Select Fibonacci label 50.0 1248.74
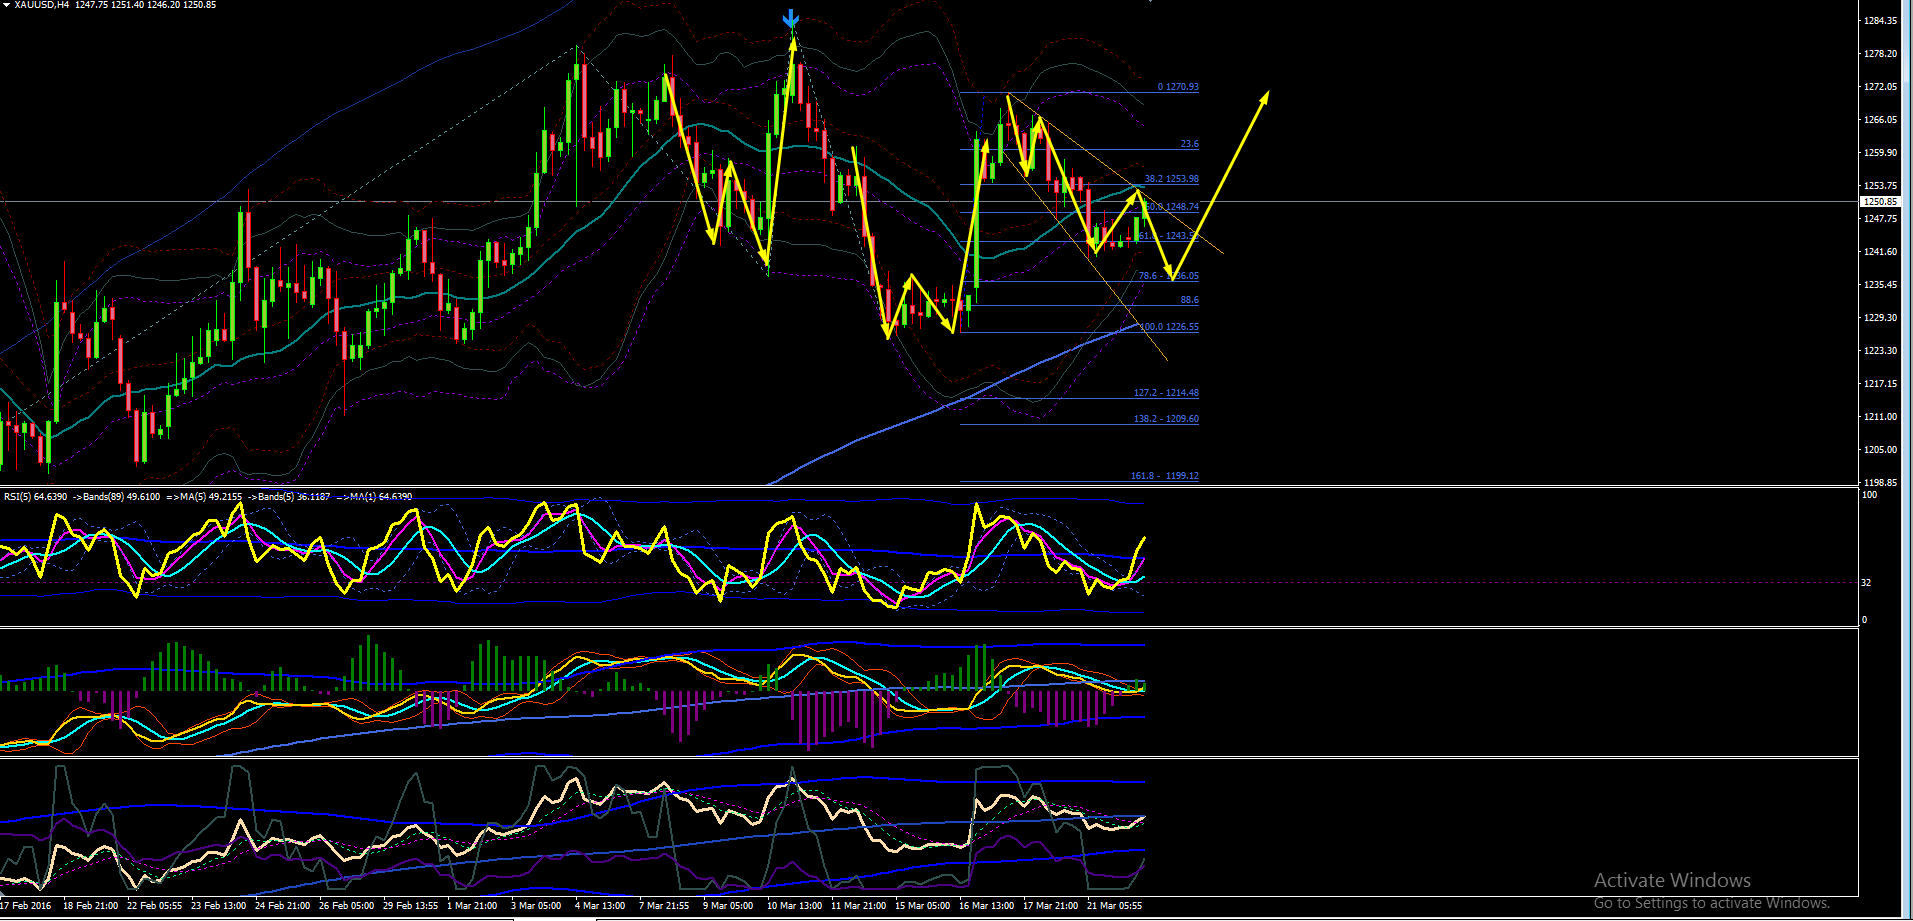Viewport: 1913px width, 921px height. coord(1171,207)
